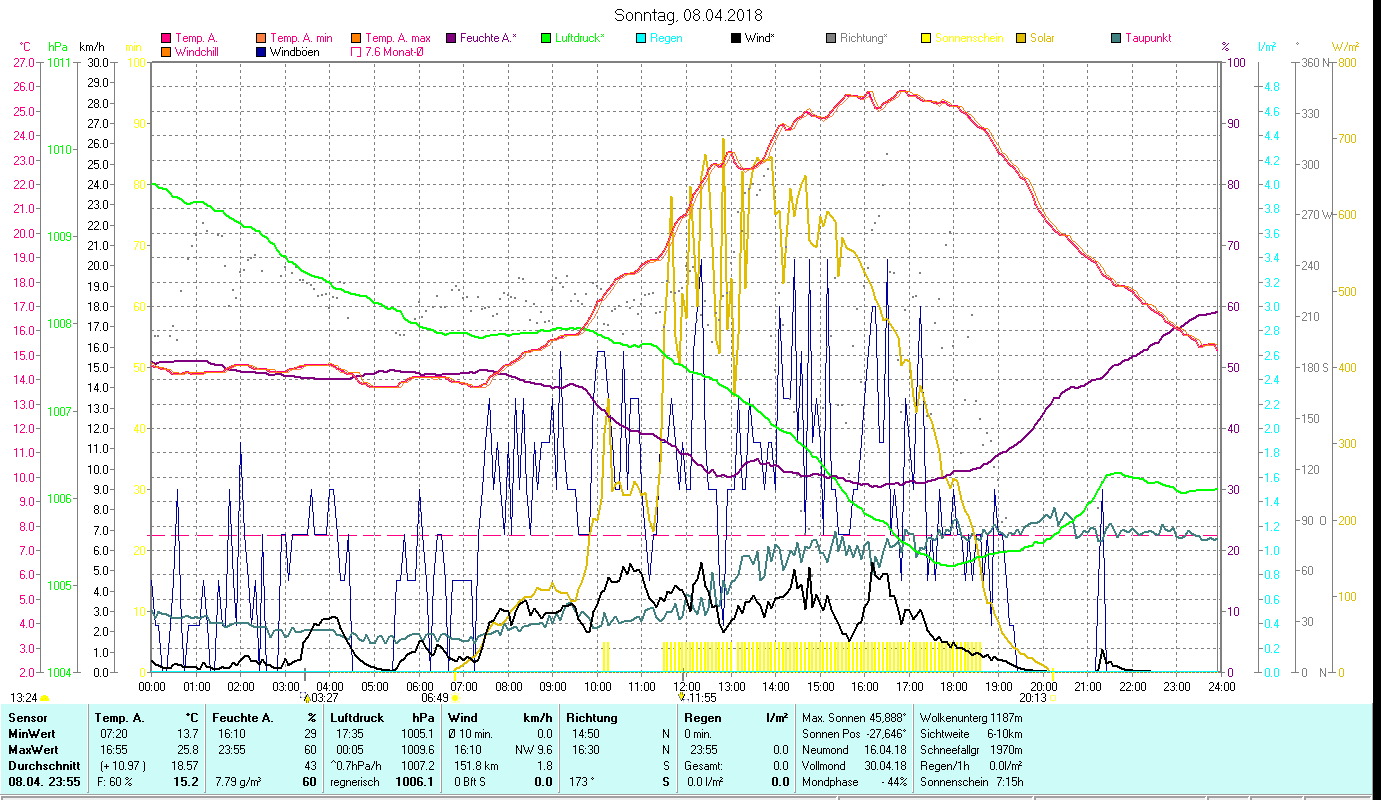Click the regnerisch forecast text
The width and height of the screenshot is (1381, 800).
point(355,782)
